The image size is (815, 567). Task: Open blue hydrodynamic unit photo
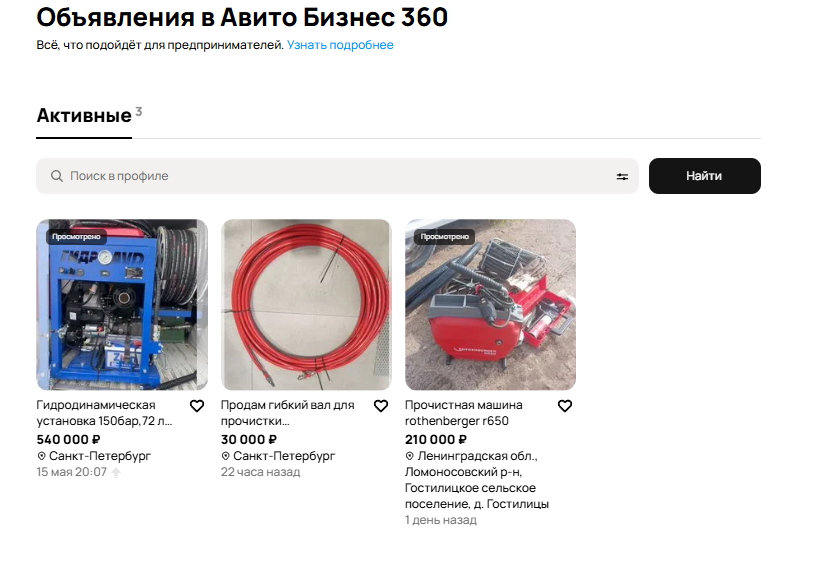click(122, 305)
